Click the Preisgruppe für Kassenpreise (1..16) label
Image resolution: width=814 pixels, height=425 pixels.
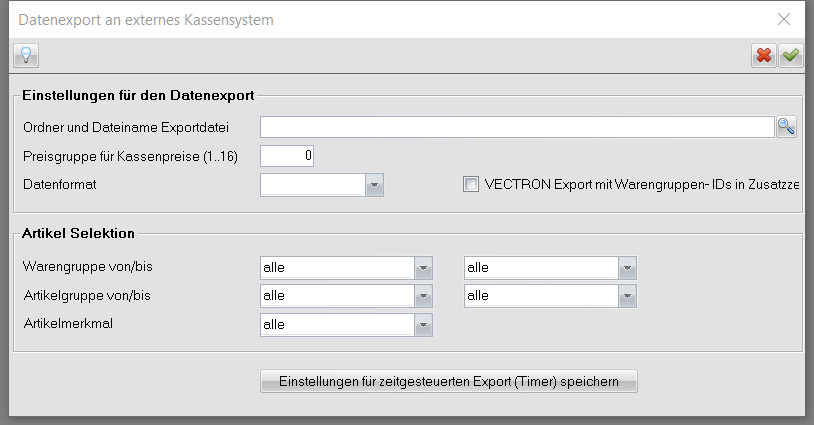[130, 156]
